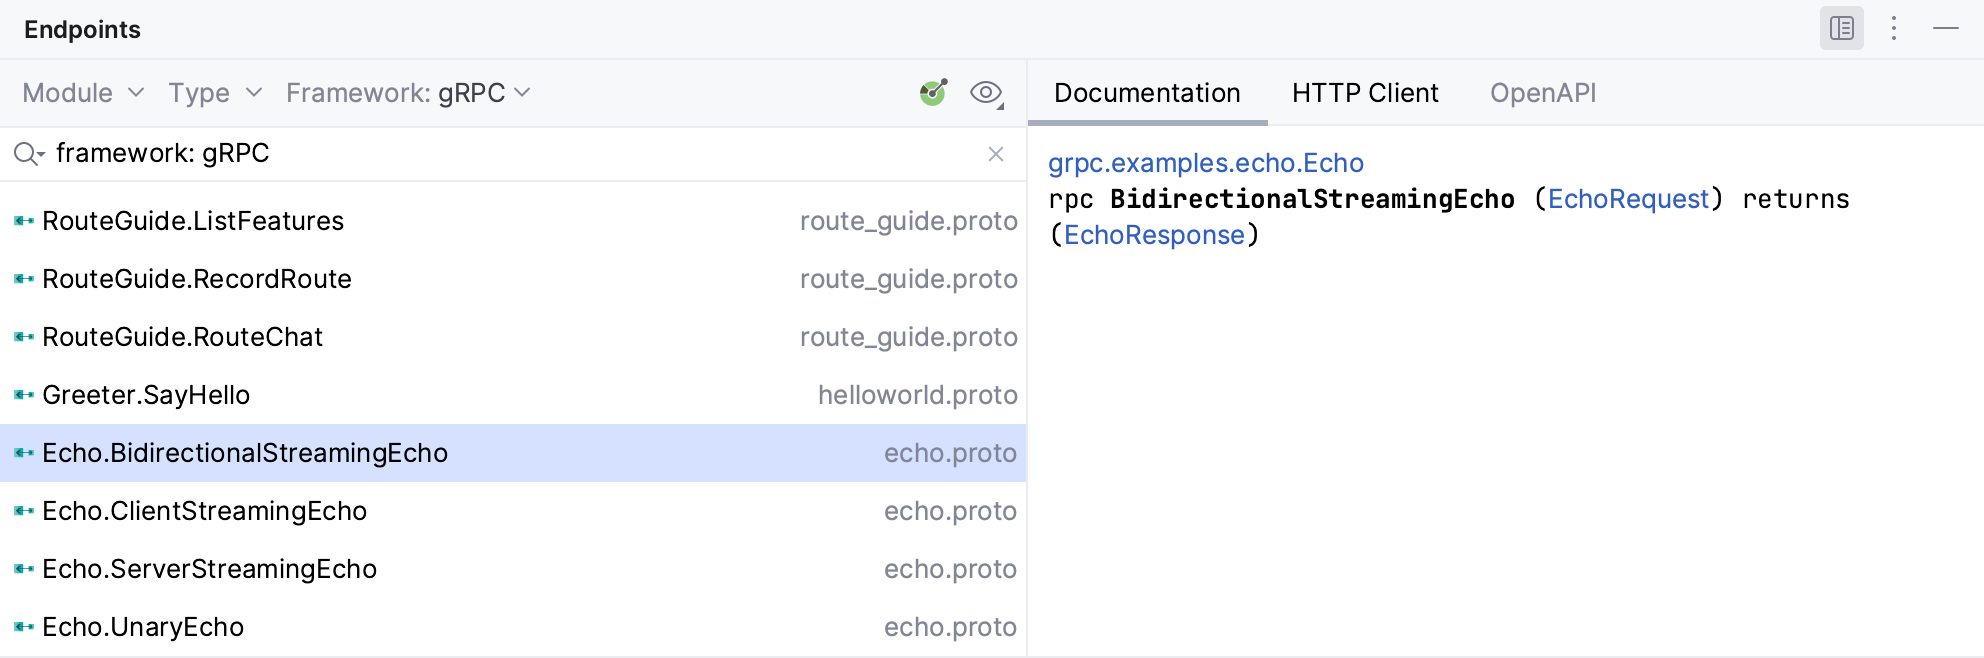Click the search magnifier history icon
The width and height of the screenshot is (1984, 658).
[x=28, y=154]
